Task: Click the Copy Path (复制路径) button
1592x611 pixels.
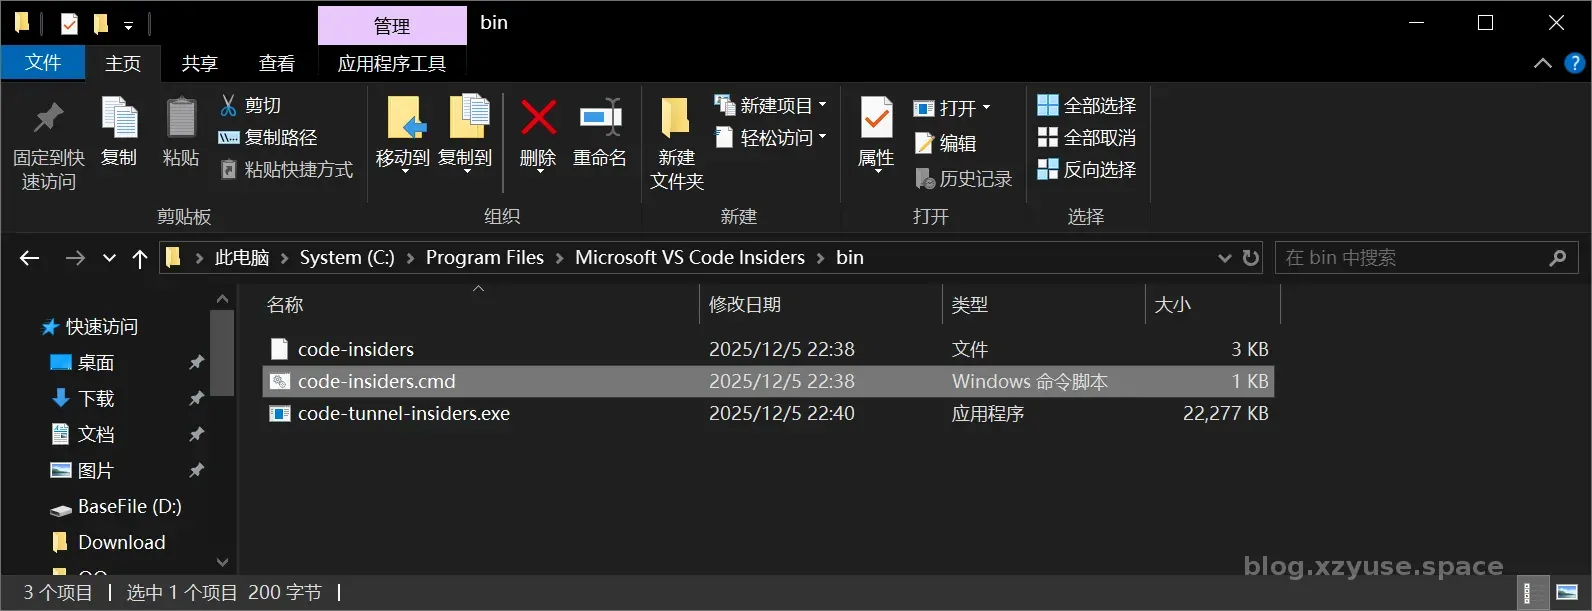Action: click(x=268, y=137)
